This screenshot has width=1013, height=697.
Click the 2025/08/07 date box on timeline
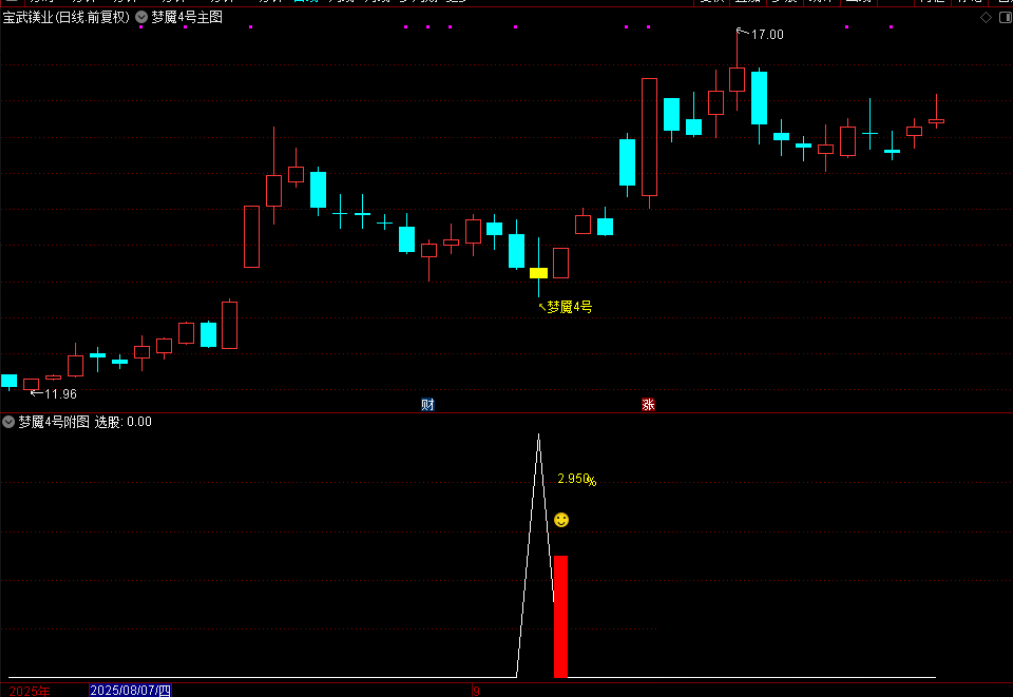[x=130, y=691]
